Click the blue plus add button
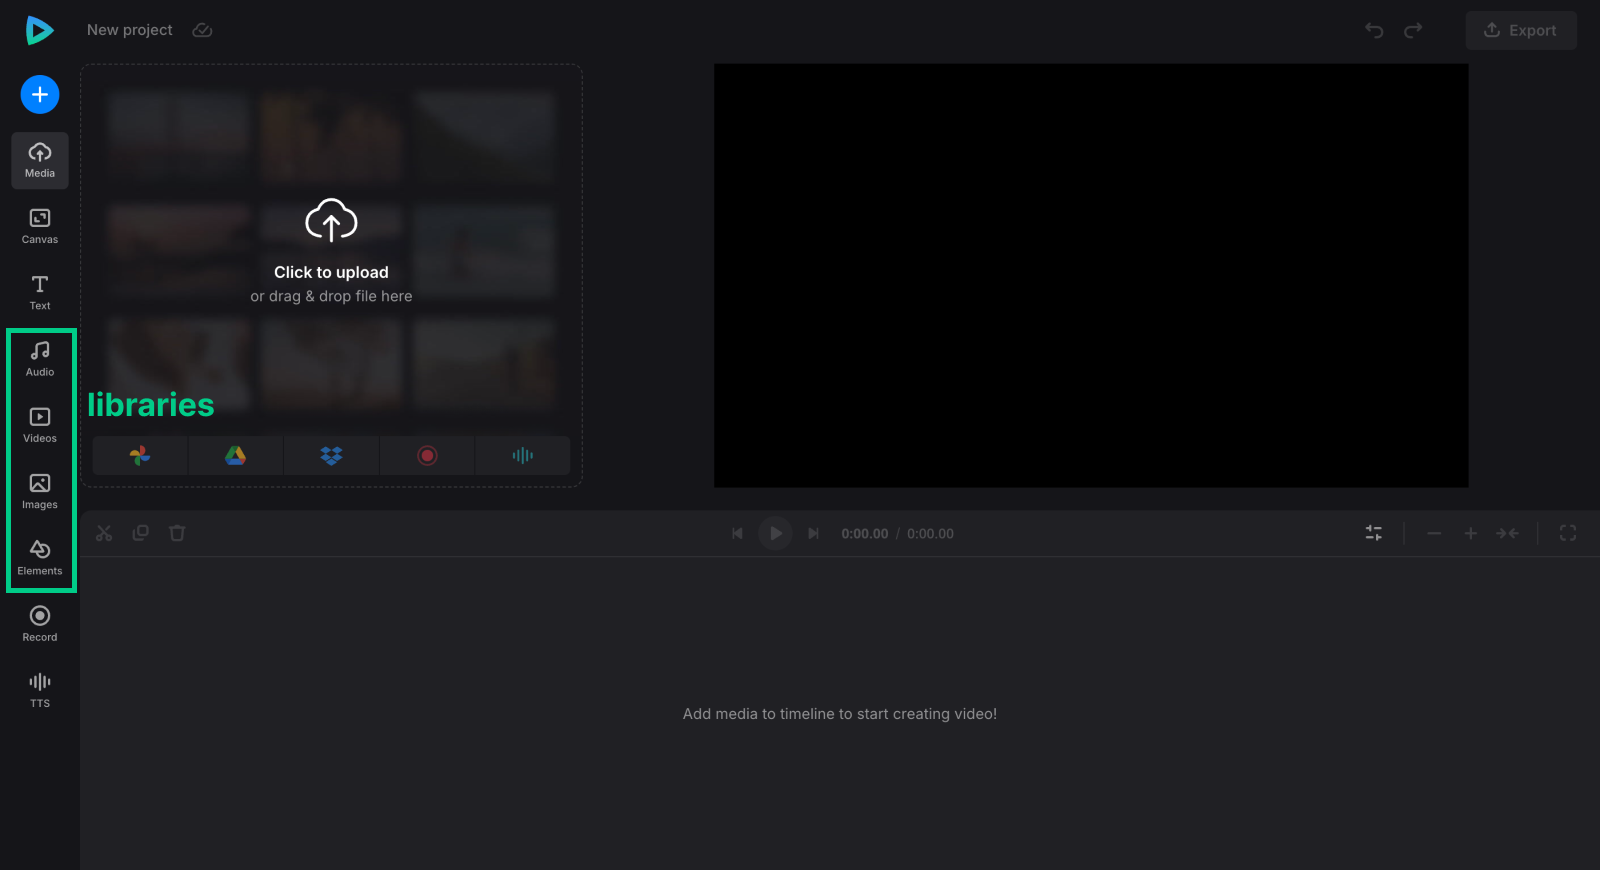1600x870 pixels. [x=40, y=95]
